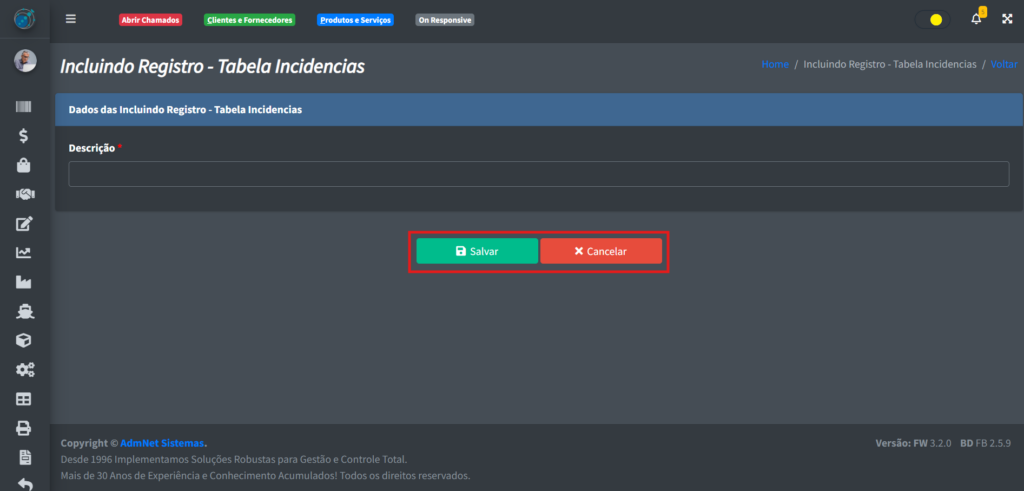
Task: Click the printer icon in sidebar
Action: (x=25, y=428)
